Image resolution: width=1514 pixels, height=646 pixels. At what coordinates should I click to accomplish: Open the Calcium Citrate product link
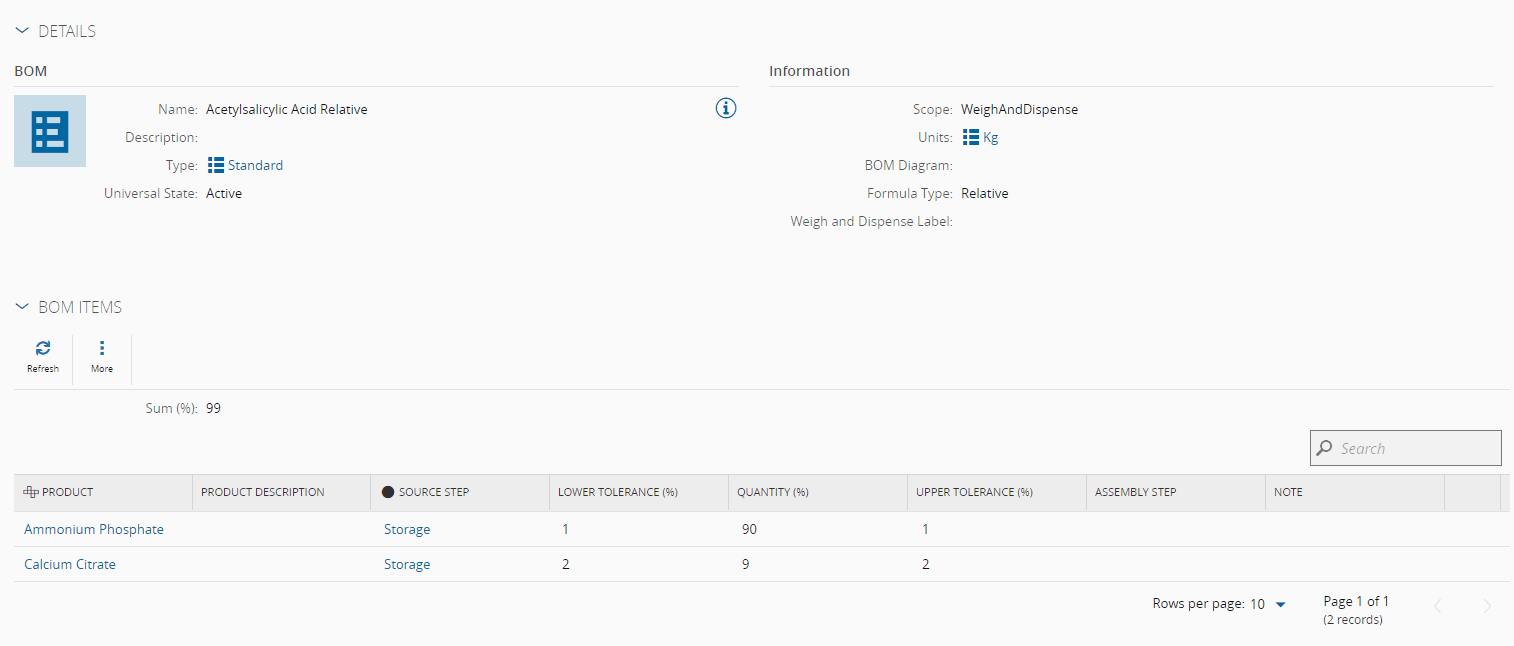(70, 564)
